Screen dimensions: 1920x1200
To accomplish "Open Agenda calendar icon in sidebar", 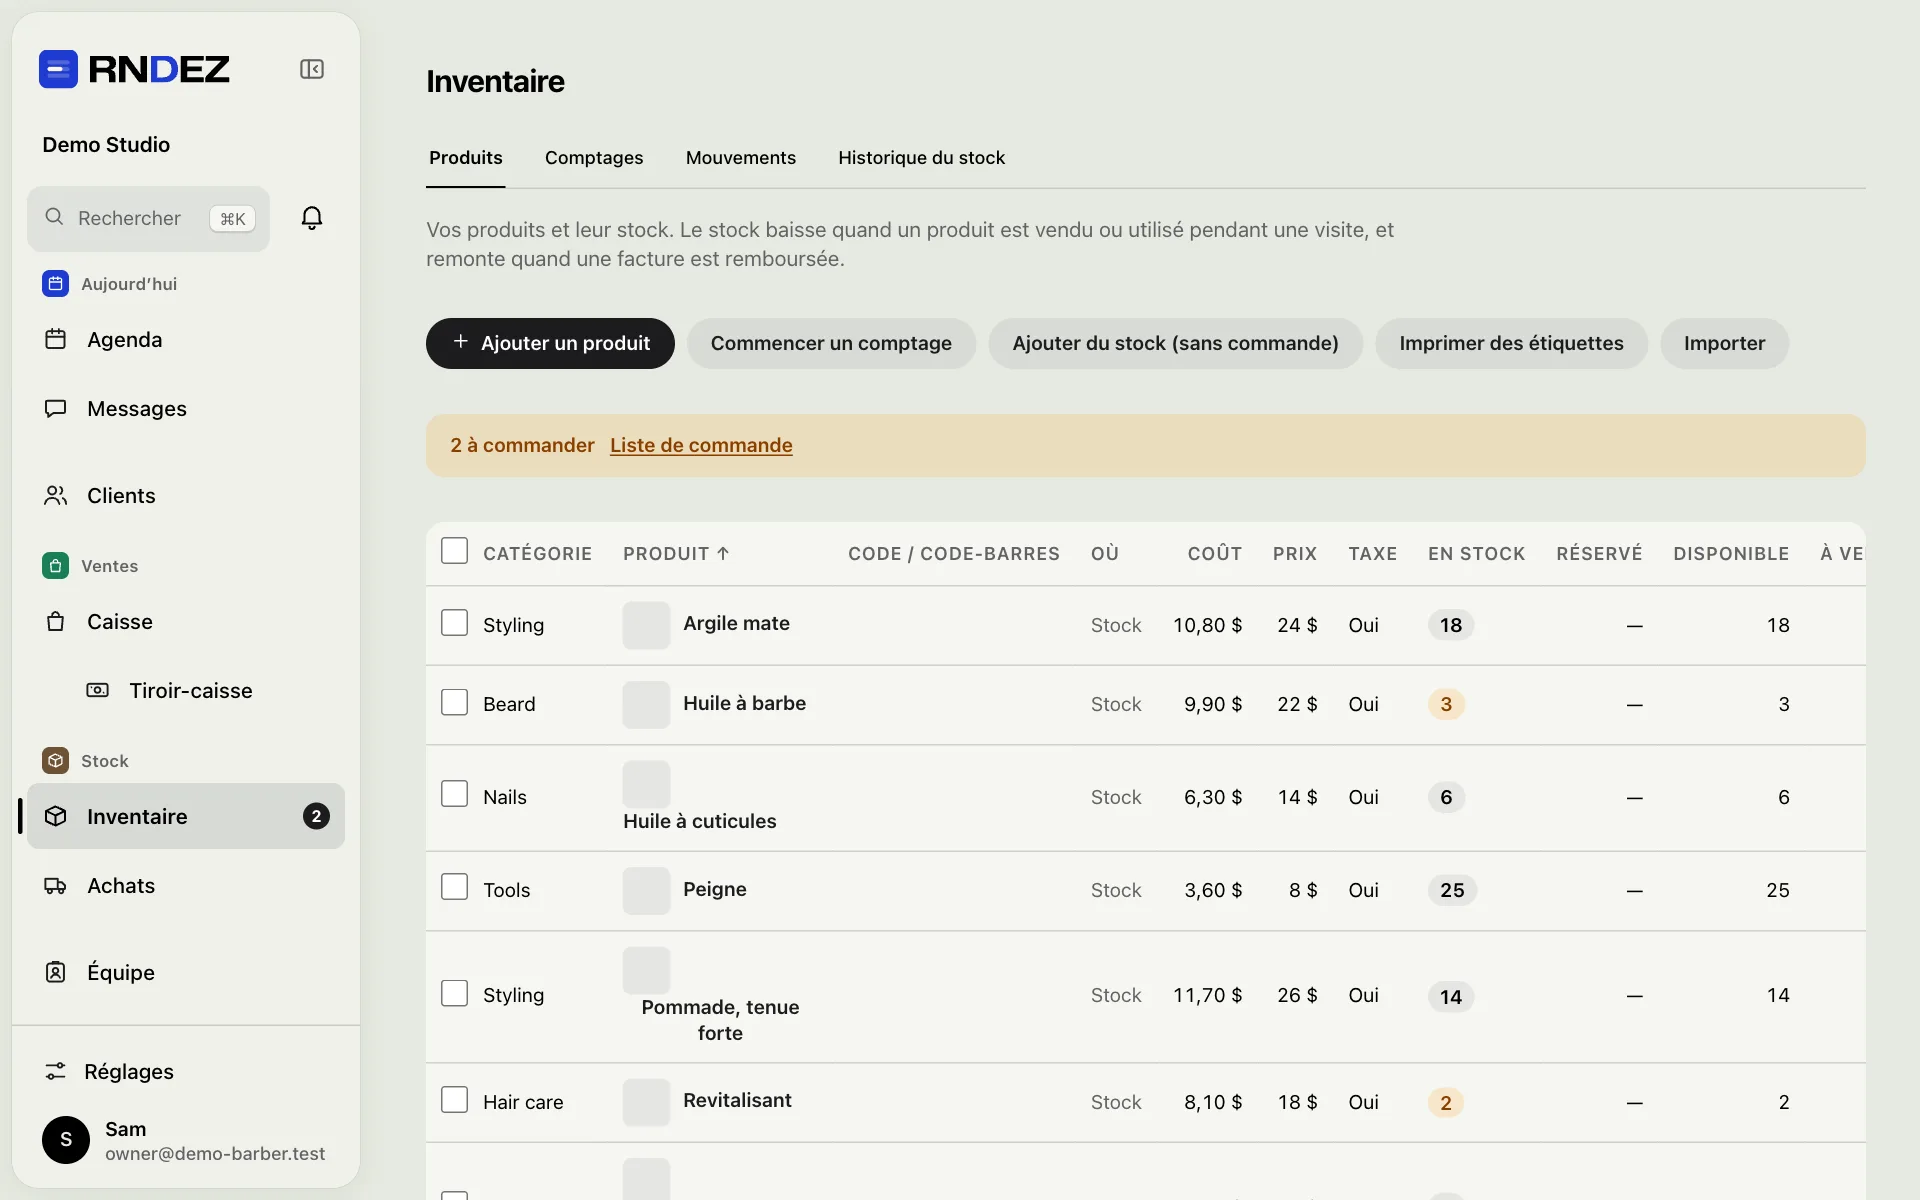I will coord(56,339).
